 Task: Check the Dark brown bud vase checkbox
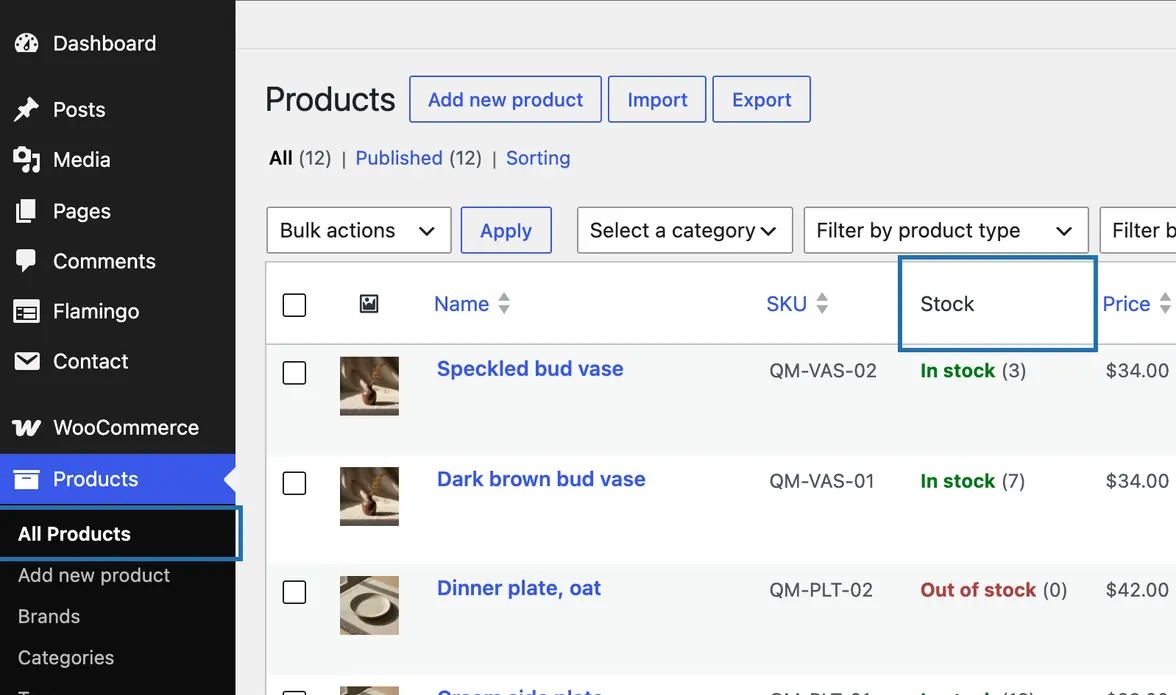coord(294,483)
